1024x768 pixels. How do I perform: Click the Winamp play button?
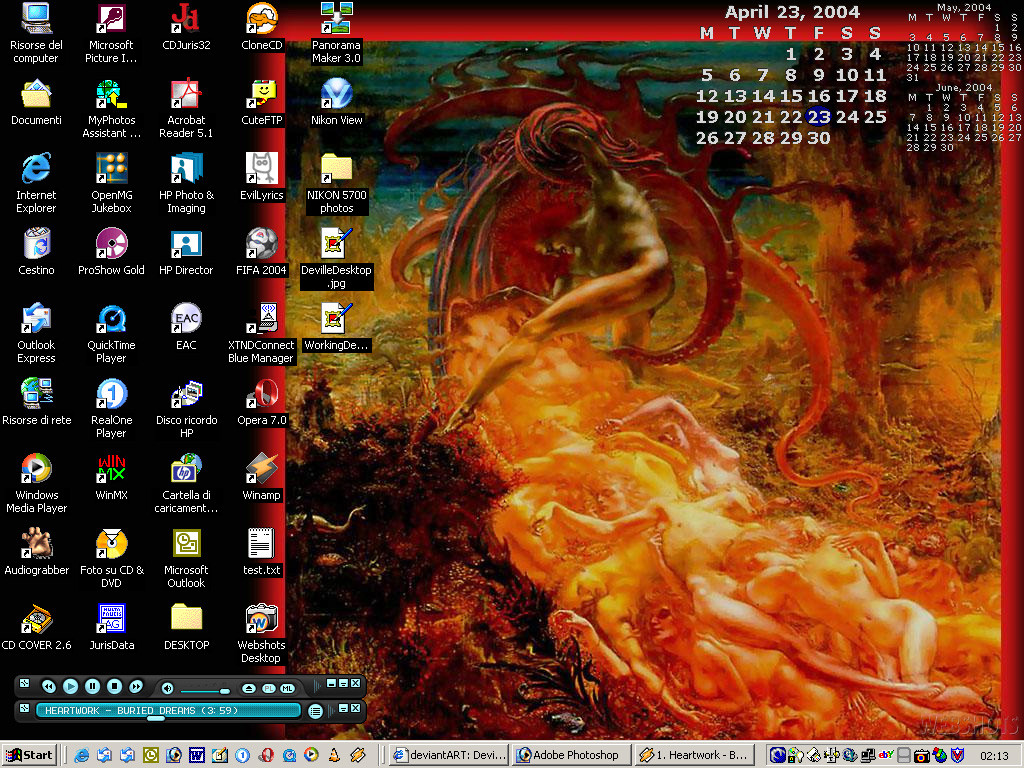click(x=71, y=686)
